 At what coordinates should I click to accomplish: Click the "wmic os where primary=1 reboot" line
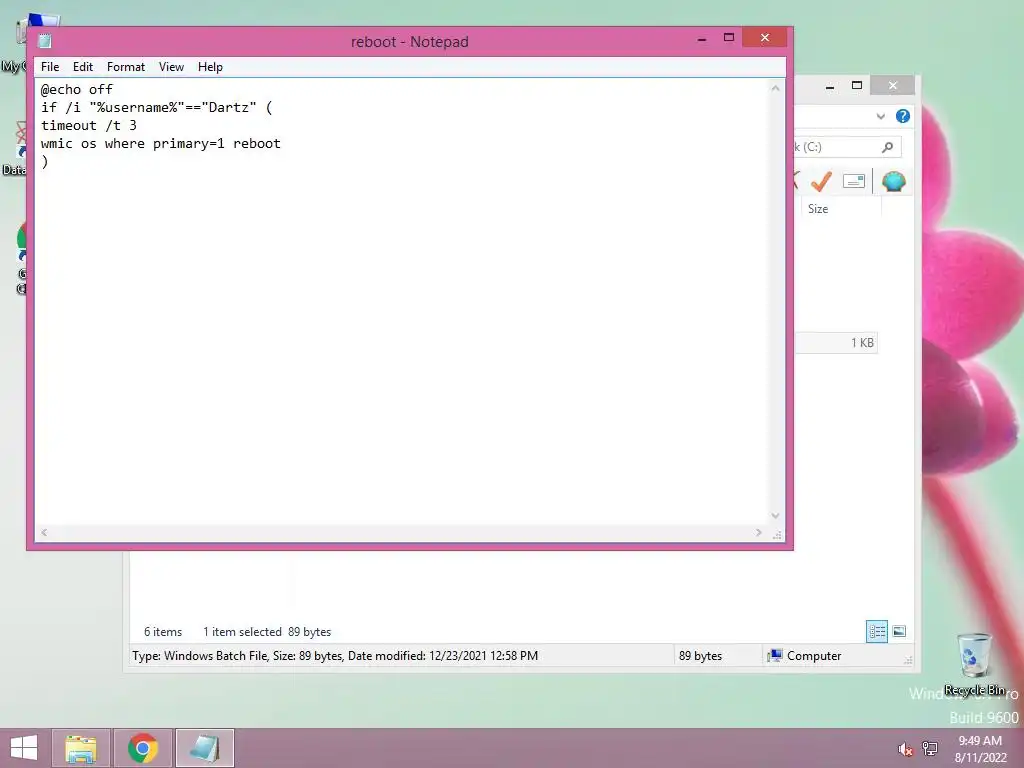(161, 144)
